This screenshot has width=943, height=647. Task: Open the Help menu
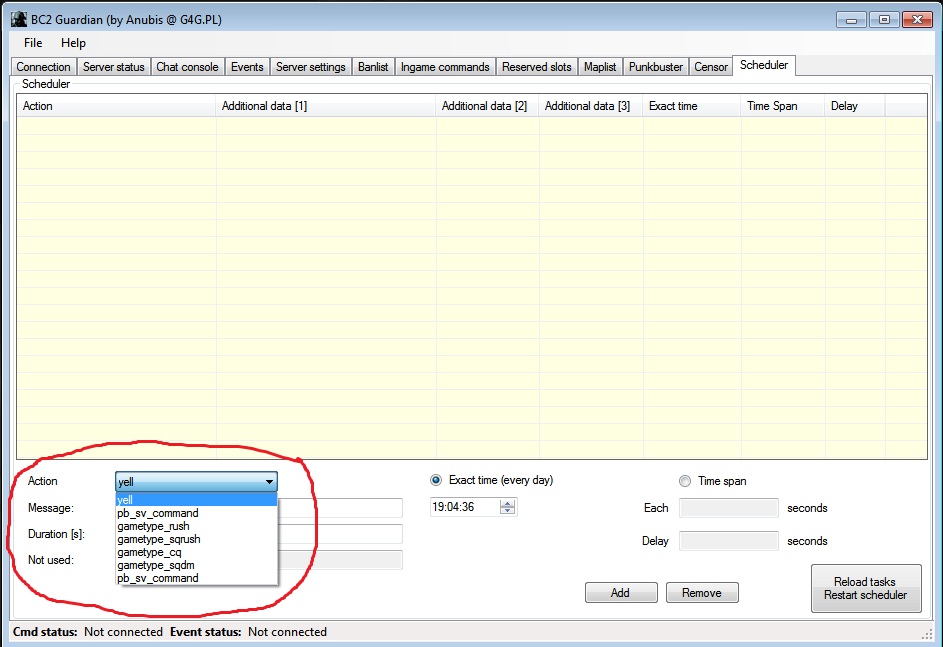coord(73,43)
